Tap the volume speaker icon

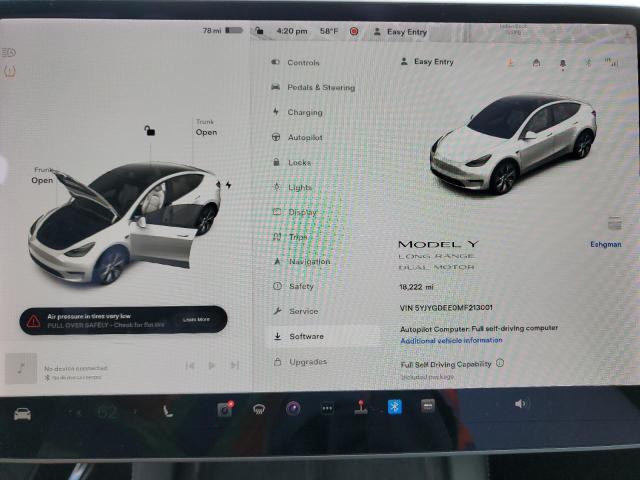coord(521,404)
